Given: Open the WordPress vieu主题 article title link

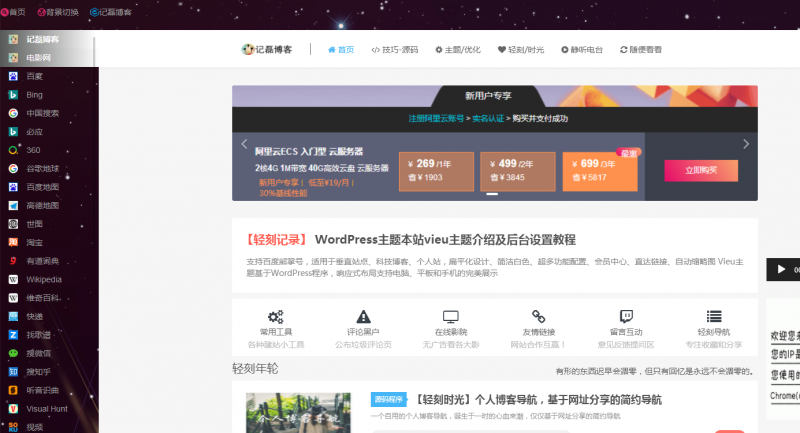Looking at the screenshot, I should pyautogui.click(x=445, y=240).
